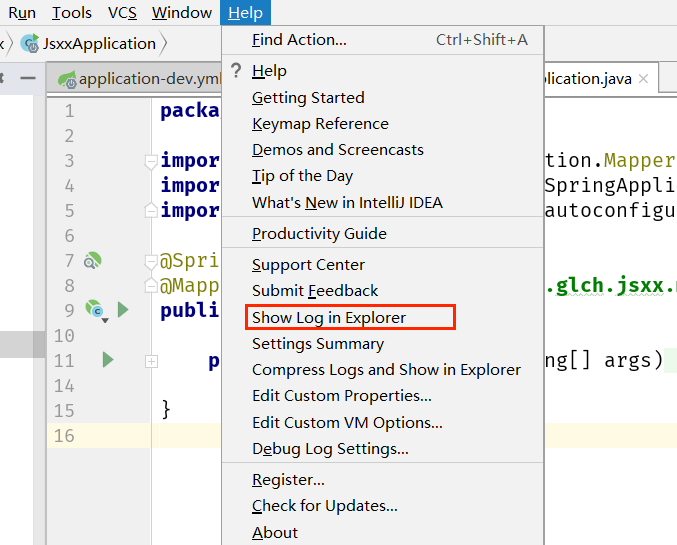Switch to application-dev.yml tab
The width and height of the screenshot is (677, 545).
tap(135, 79)
